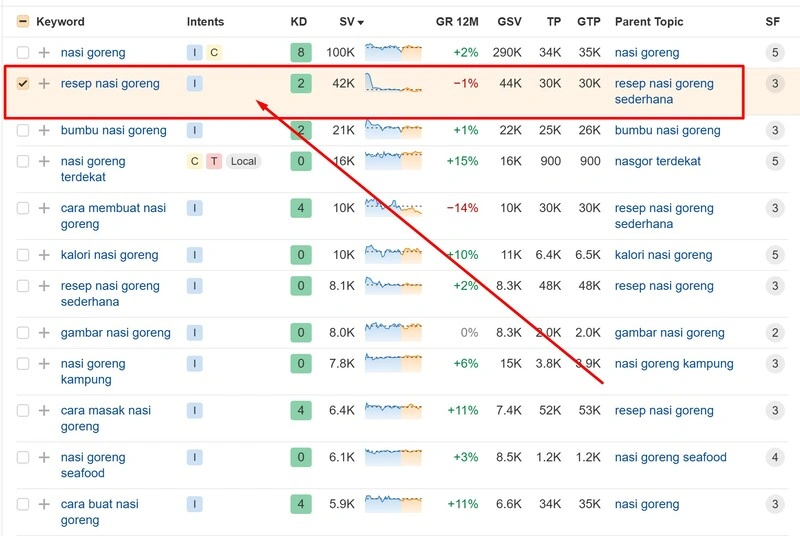800x536 pixels.
Task: Click plus icon for kalori nasi goreng
Action: coord(44,255)
